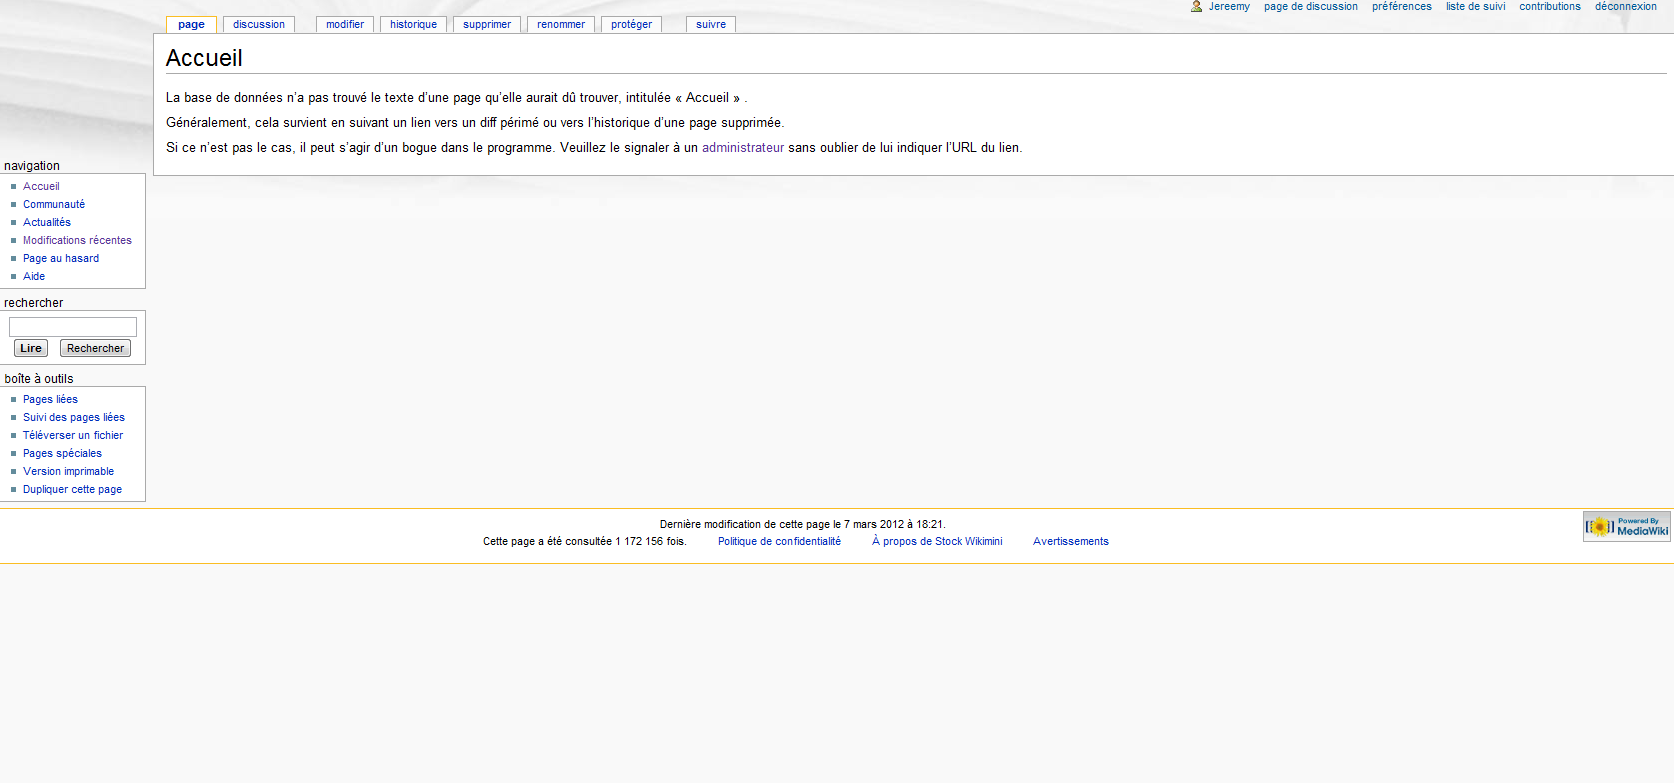Image resolution: width=1674 pixels, height=783 pixels.
Task: Open the discussion tab
Action: pyautogui.click(x=259, y=25)
